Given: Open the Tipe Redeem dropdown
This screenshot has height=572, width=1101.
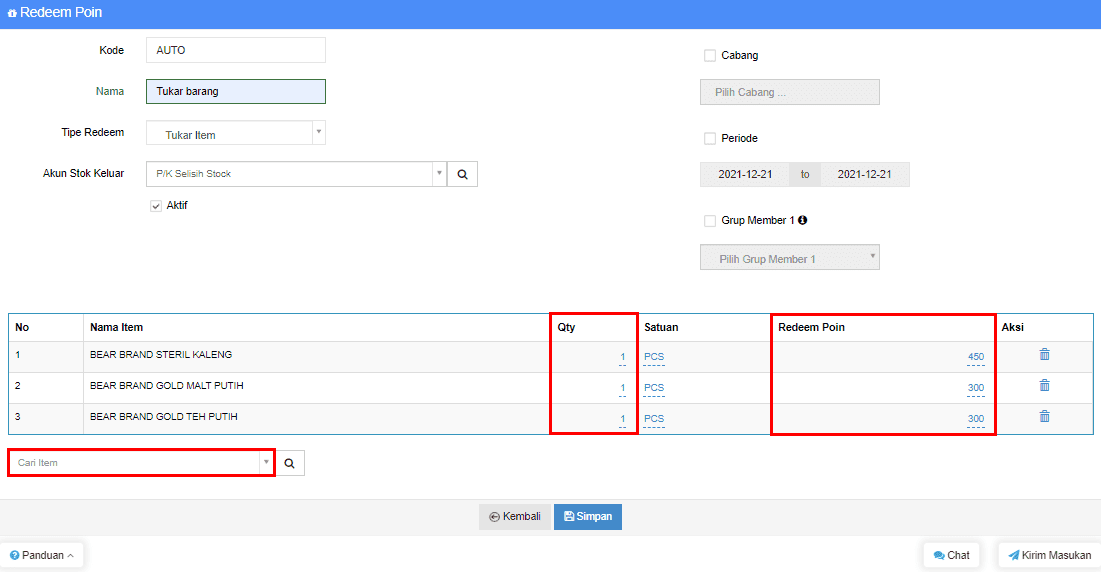Looking at the screenshot, I should 236,133.
